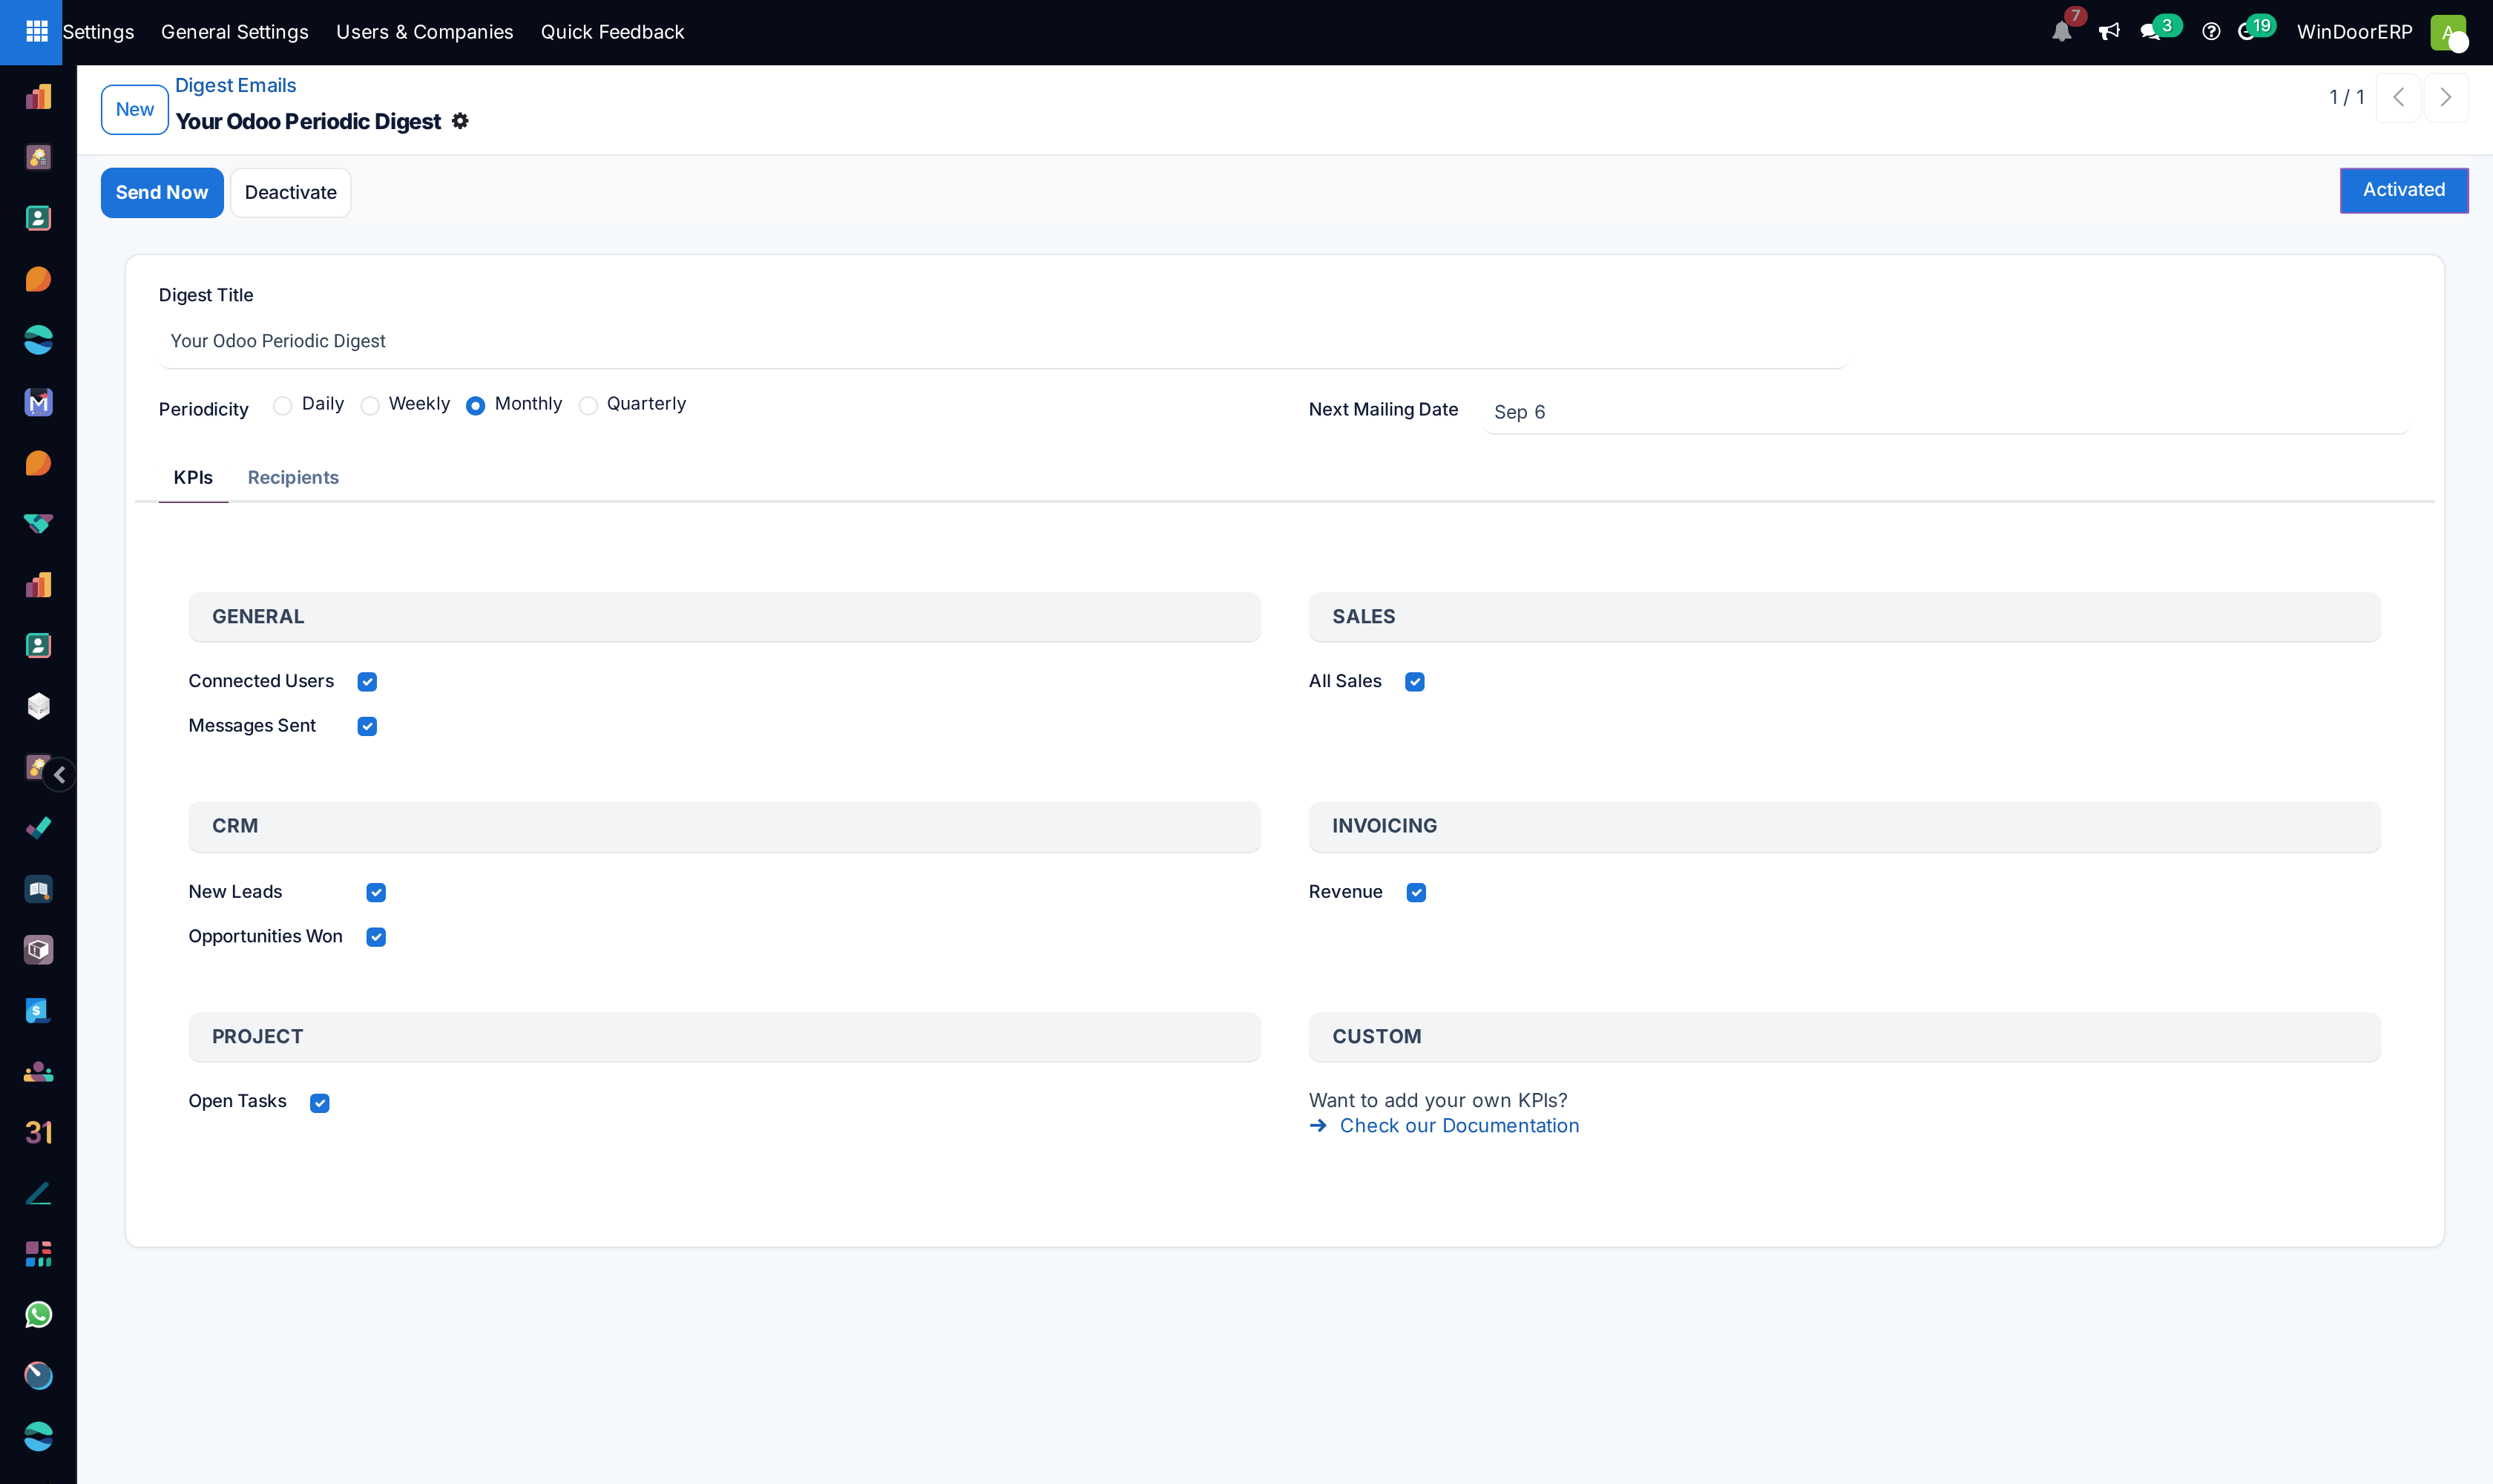Open the dollar invoice app icon
Screen dimensions: 2493x1484
click(38, 1010)
